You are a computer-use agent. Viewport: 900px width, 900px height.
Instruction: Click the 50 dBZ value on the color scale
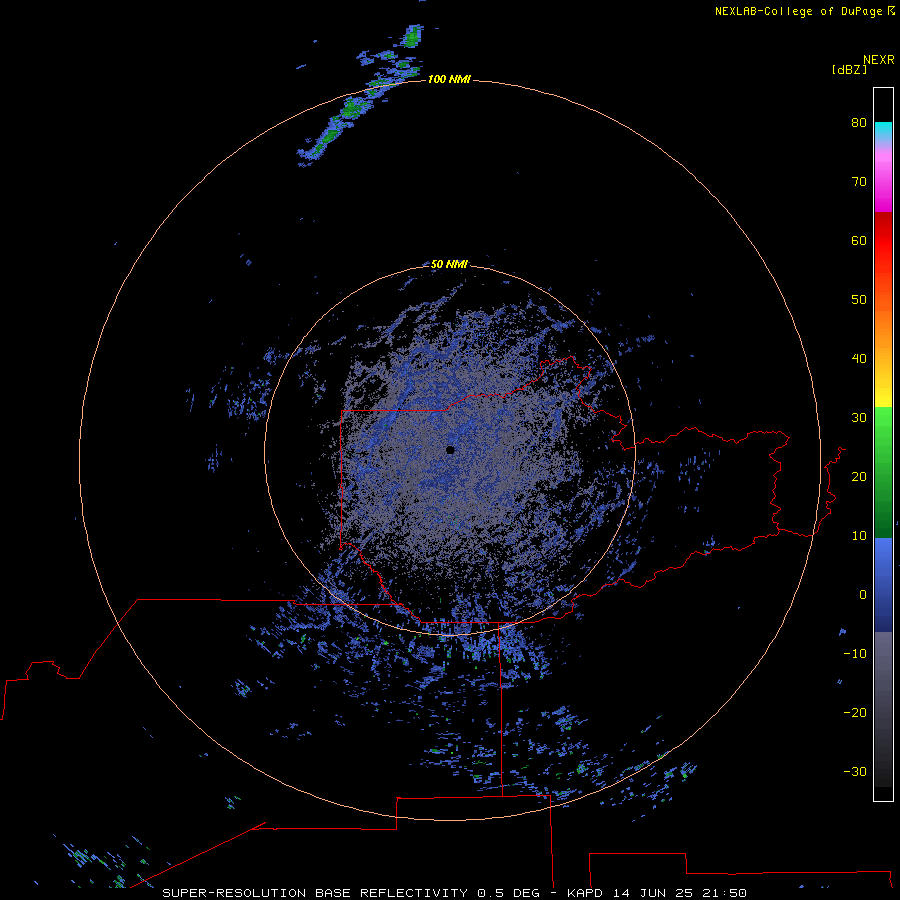pos(859,300)
